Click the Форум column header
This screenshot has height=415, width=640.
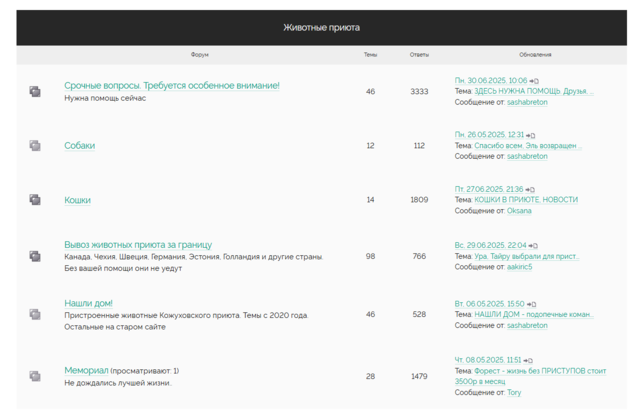click(200, 55)
